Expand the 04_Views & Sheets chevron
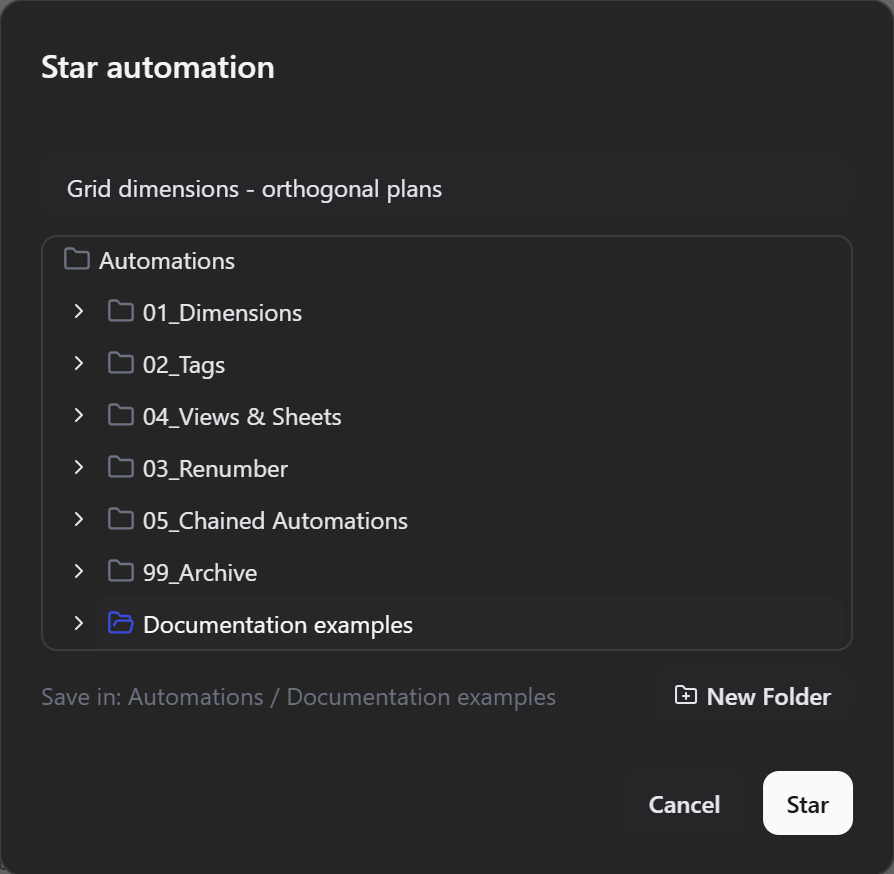The image size is (894, 874). [79, 415]
